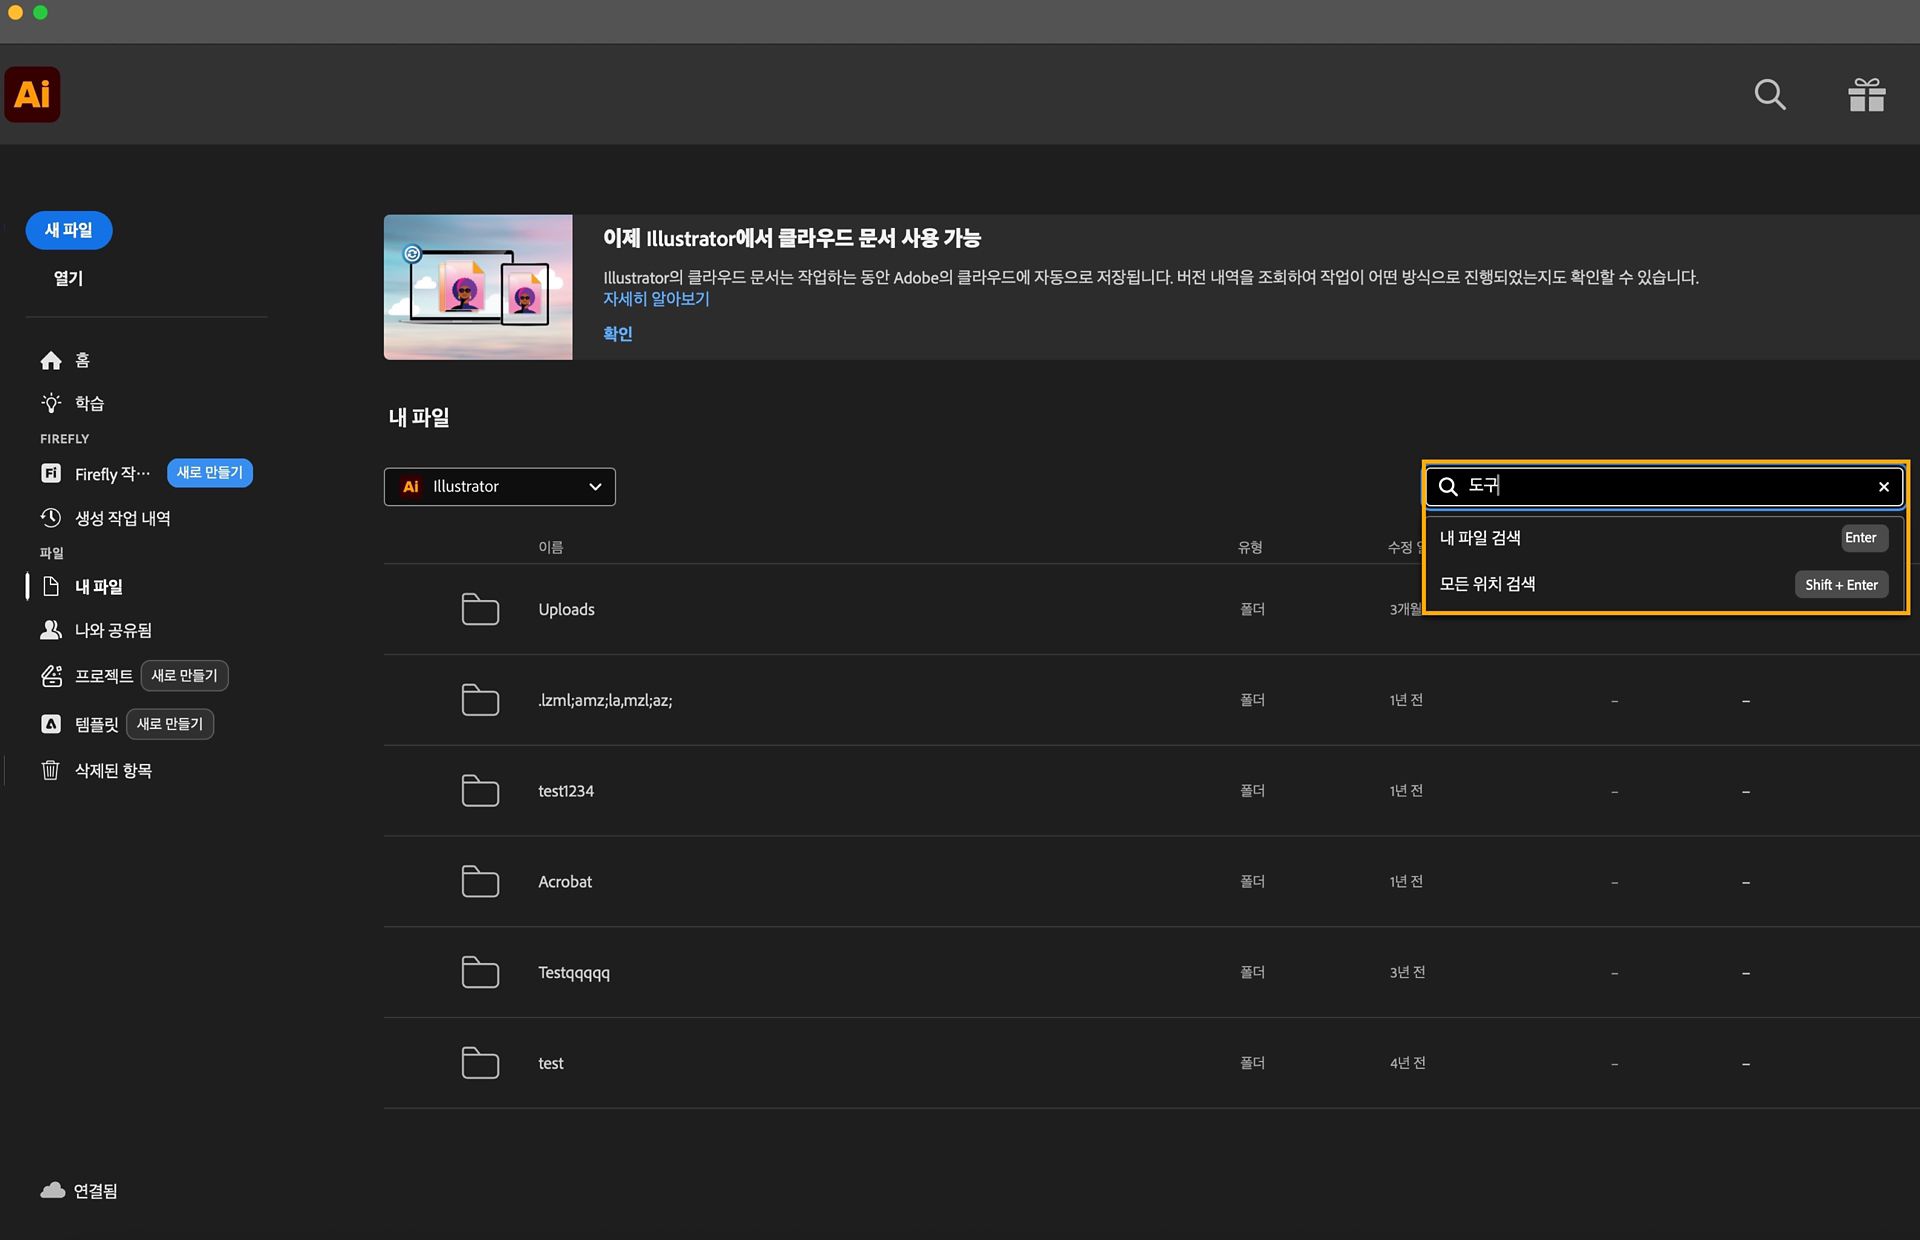Click the Testqqqqq folder icon
This screenshot has width=1920, height=1240.
click(x=480, y=972)
